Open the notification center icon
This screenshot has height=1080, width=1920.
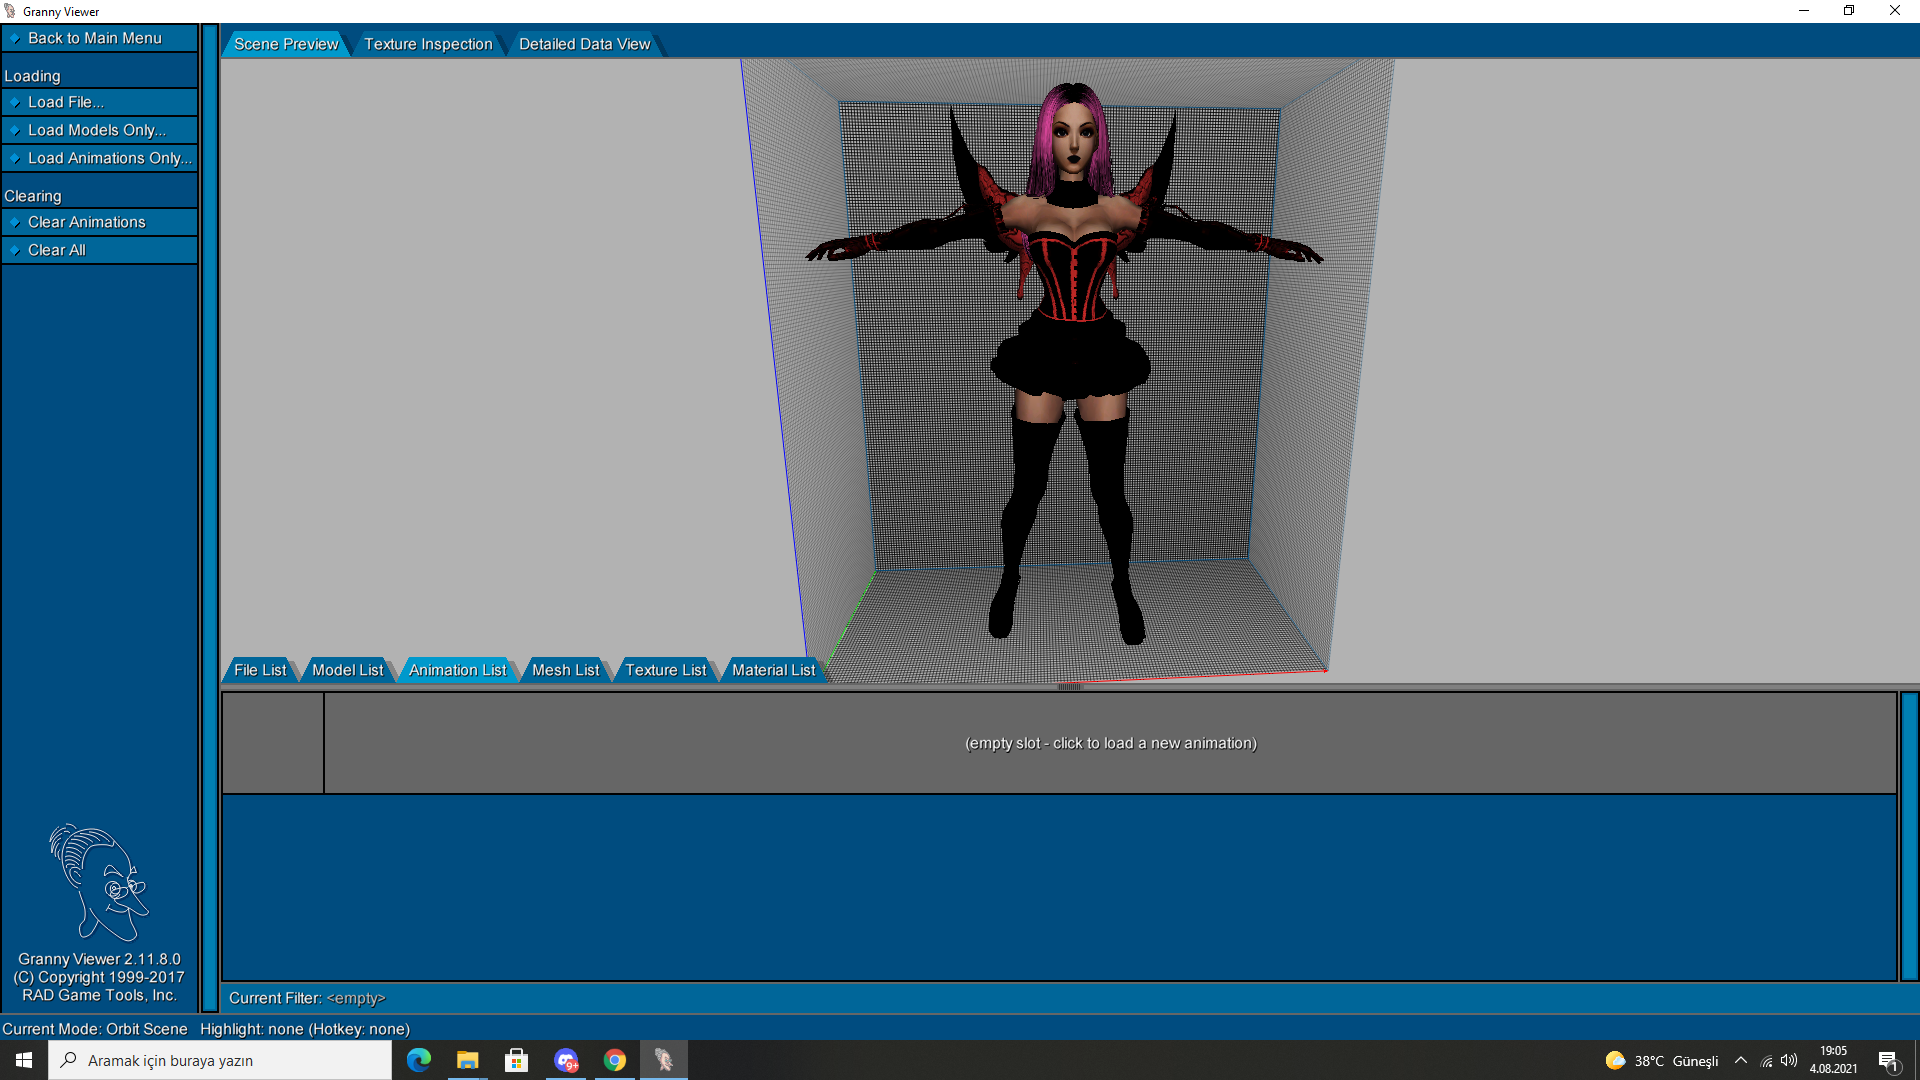[1888, 1061]
